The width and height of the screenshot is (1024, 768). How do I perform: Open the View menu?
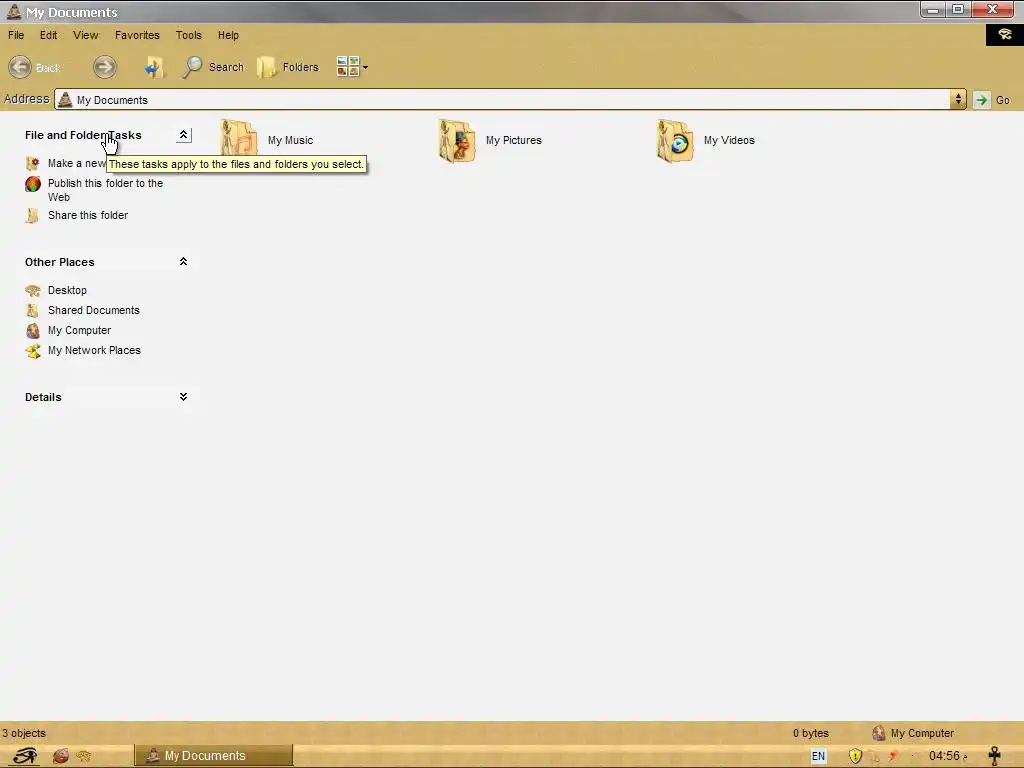point(86,35)
